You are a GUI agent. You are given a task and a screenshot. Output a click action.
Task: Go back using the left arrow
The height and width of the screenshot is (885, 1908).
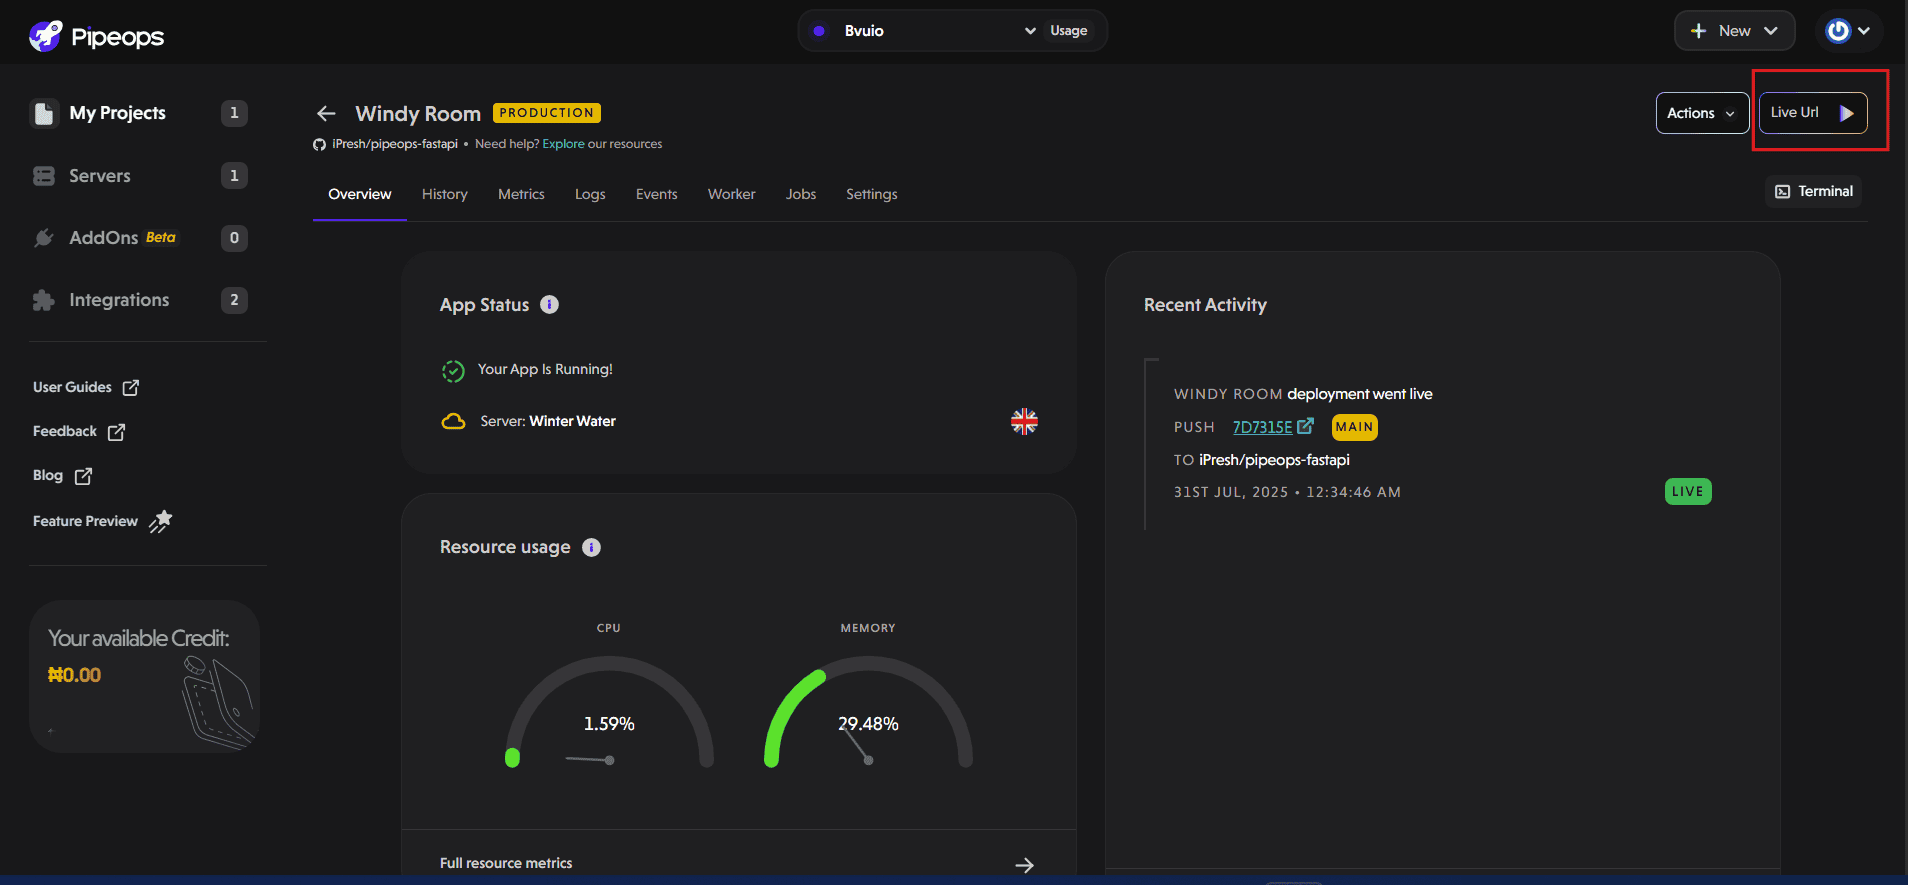(326, 113)
